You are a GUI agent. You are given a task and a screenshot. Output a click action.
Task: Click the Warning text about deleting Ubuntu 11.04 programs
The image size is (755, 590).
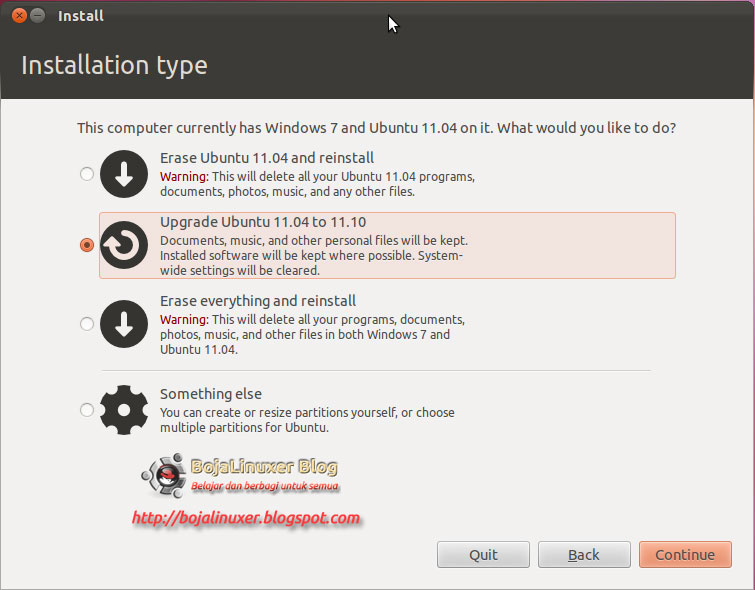tap(317, 184)
